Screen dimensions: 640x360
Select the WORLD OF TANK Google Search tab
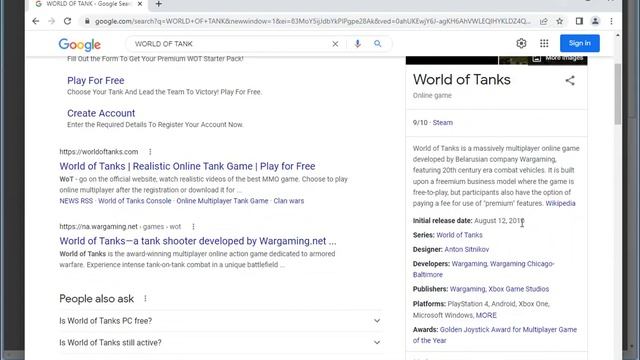coord(88,4)
